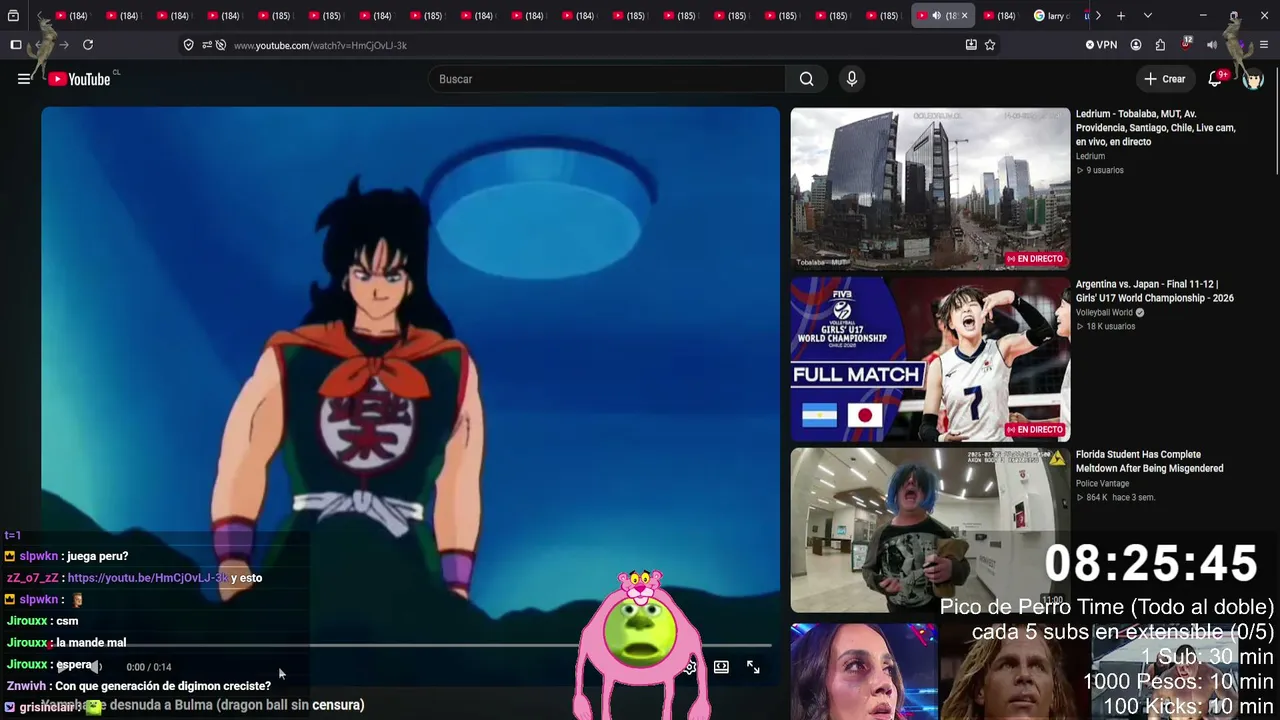
Task: Toggle the browser sidebar panel
Action: tap(16, 45)
